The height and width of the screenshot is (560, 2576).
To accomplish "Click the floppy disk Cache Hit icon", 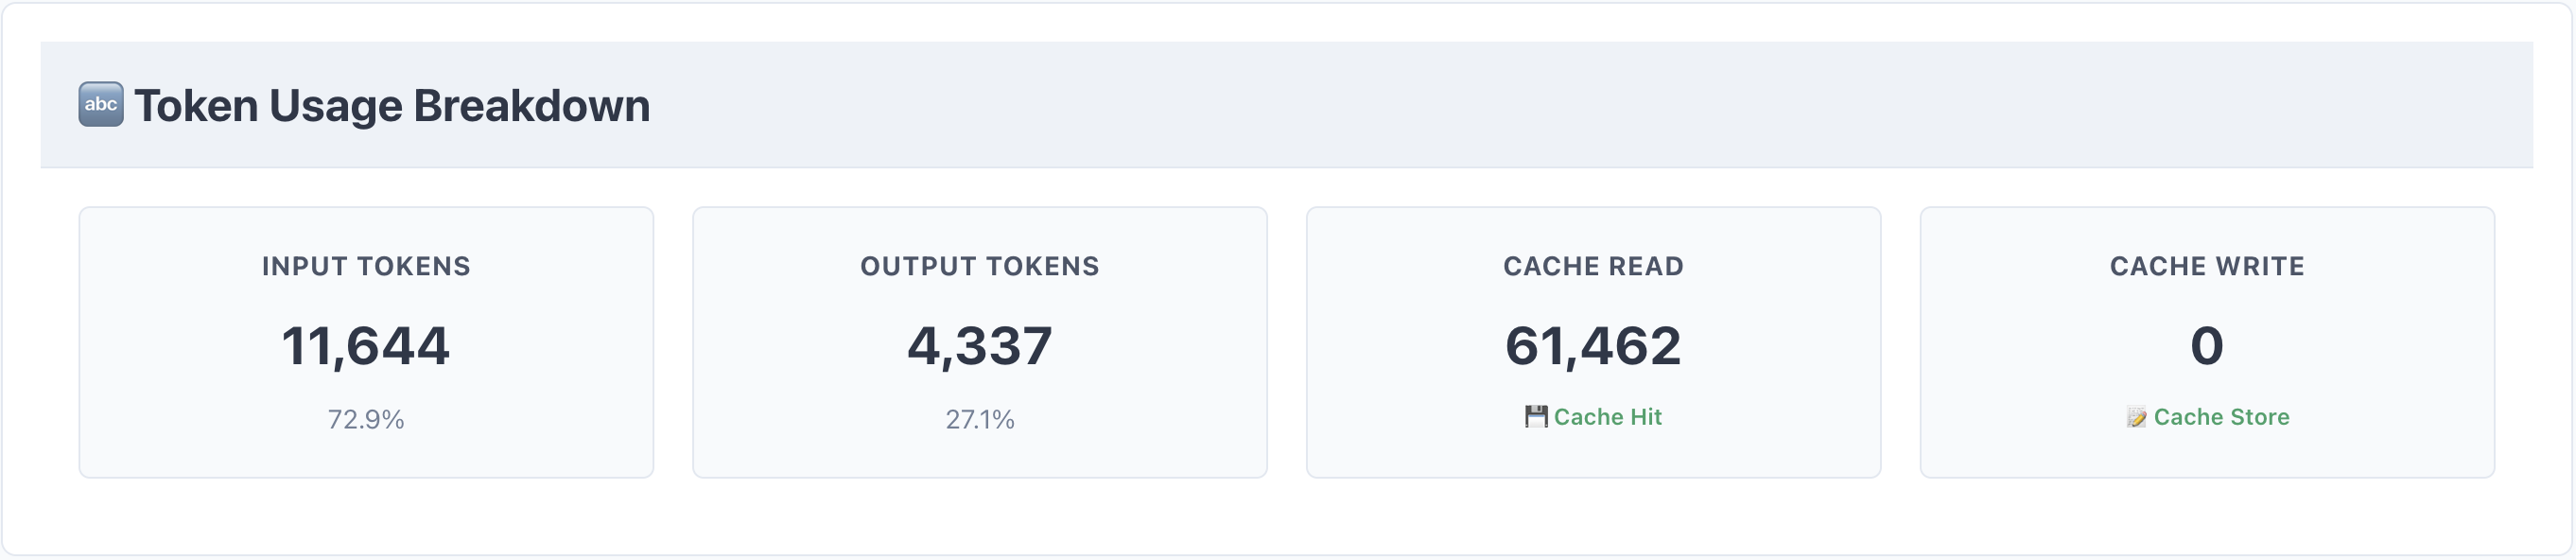I will [1536, 417].
